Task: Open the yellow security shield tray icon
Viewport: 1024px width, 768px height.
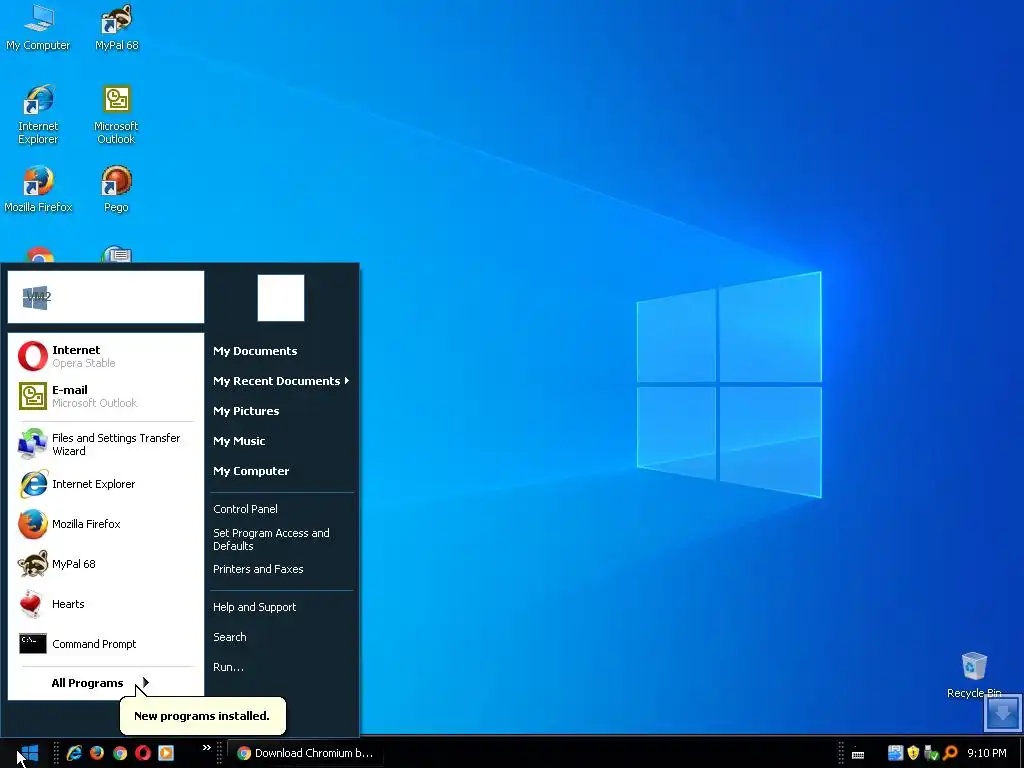Action: click(x=913, y=753)
